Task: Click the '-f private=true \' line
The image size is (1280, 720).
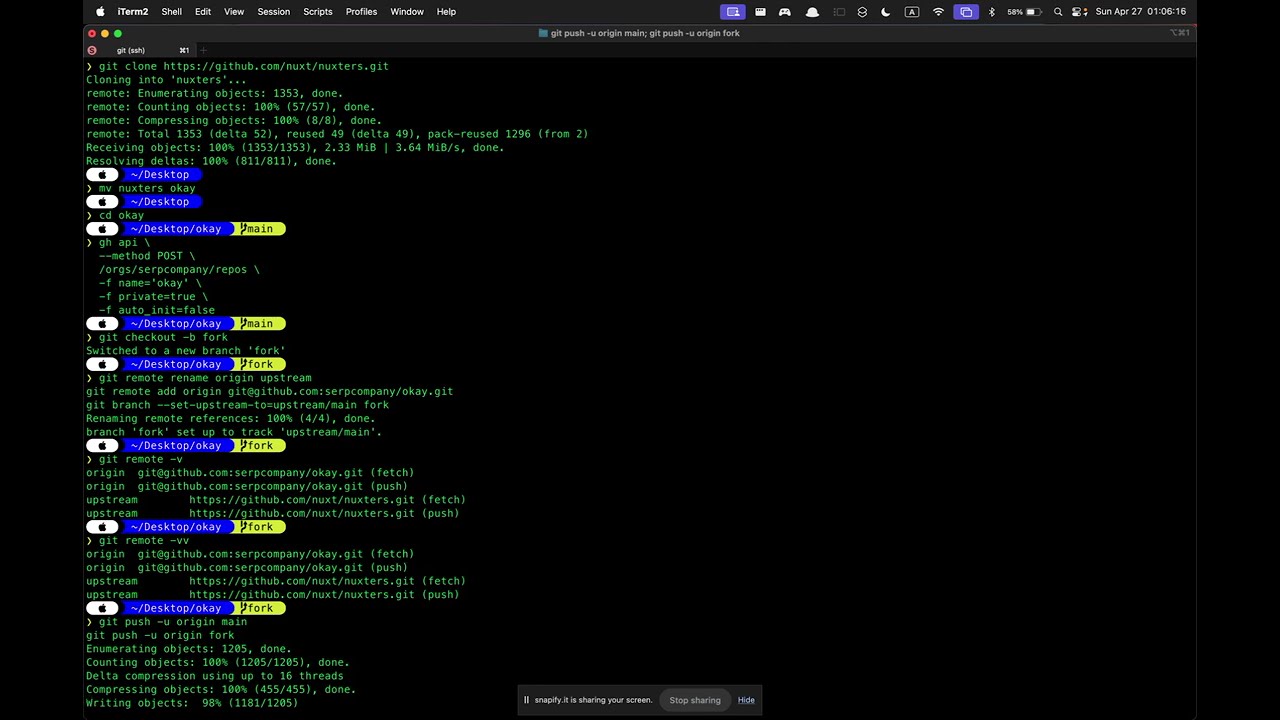Action: pos(153,296)
